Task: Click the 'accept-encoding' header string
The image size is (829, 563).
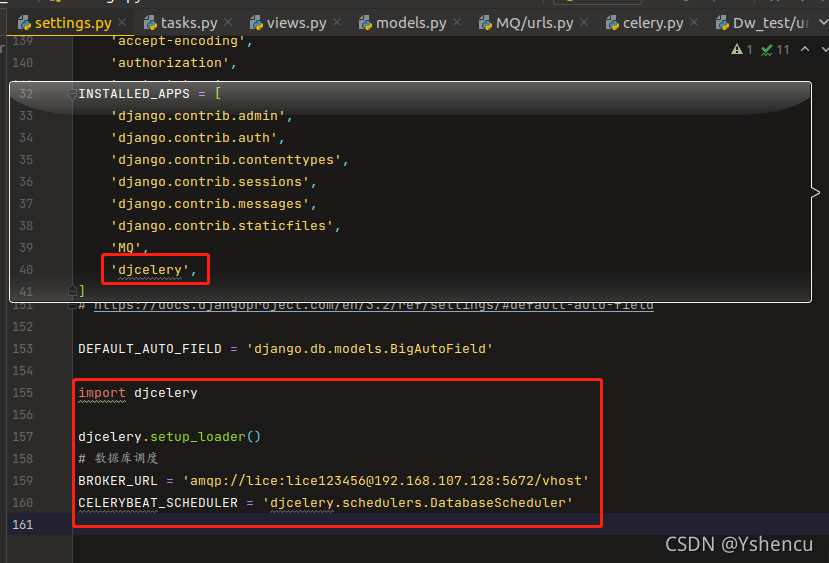Action: point(181,41)
